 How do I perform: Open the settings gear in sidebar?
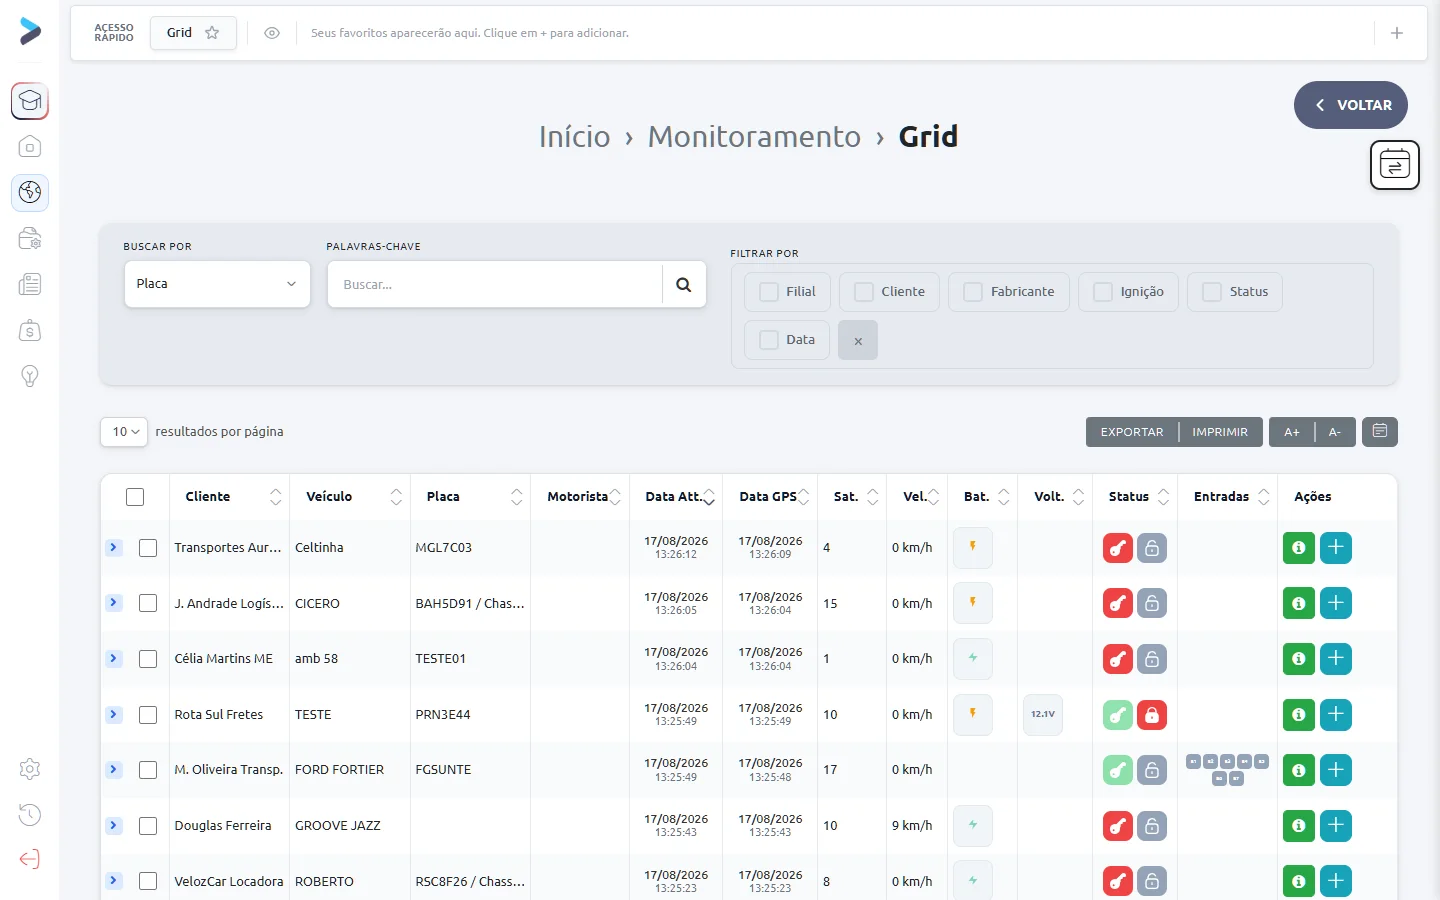tap(30, 769)
